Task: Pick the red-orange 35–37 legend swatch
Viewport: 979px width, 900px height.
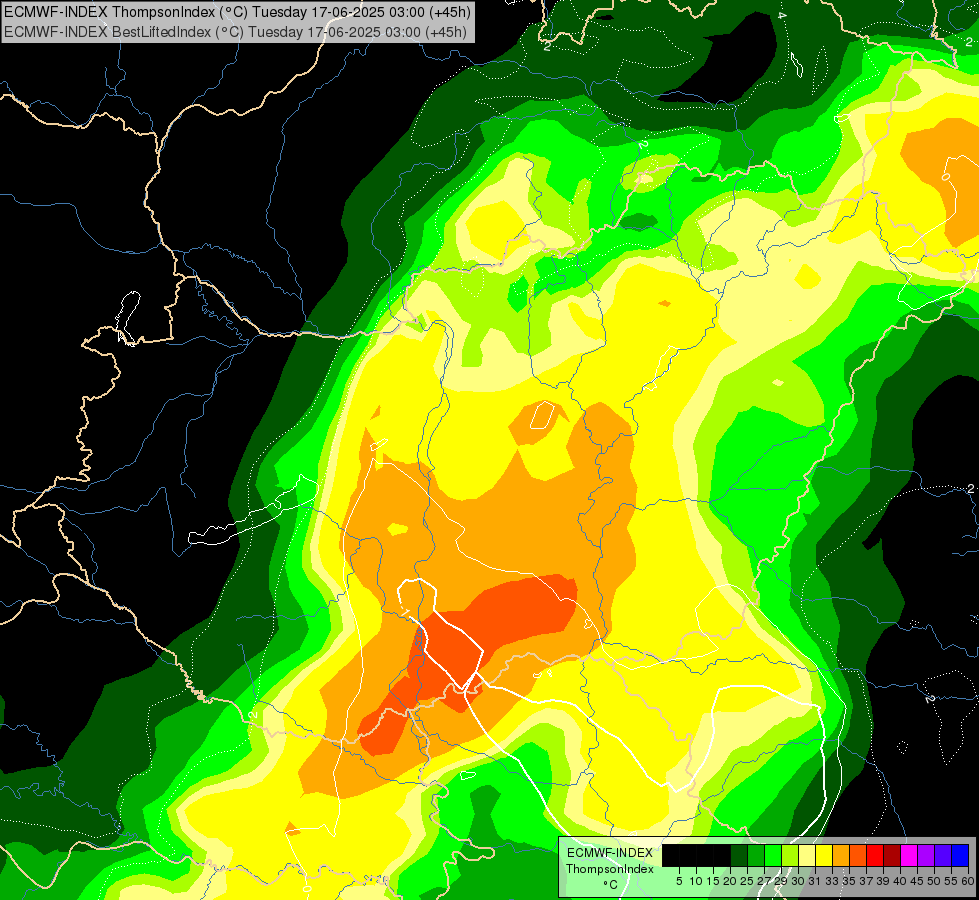Action: [858, 855]
